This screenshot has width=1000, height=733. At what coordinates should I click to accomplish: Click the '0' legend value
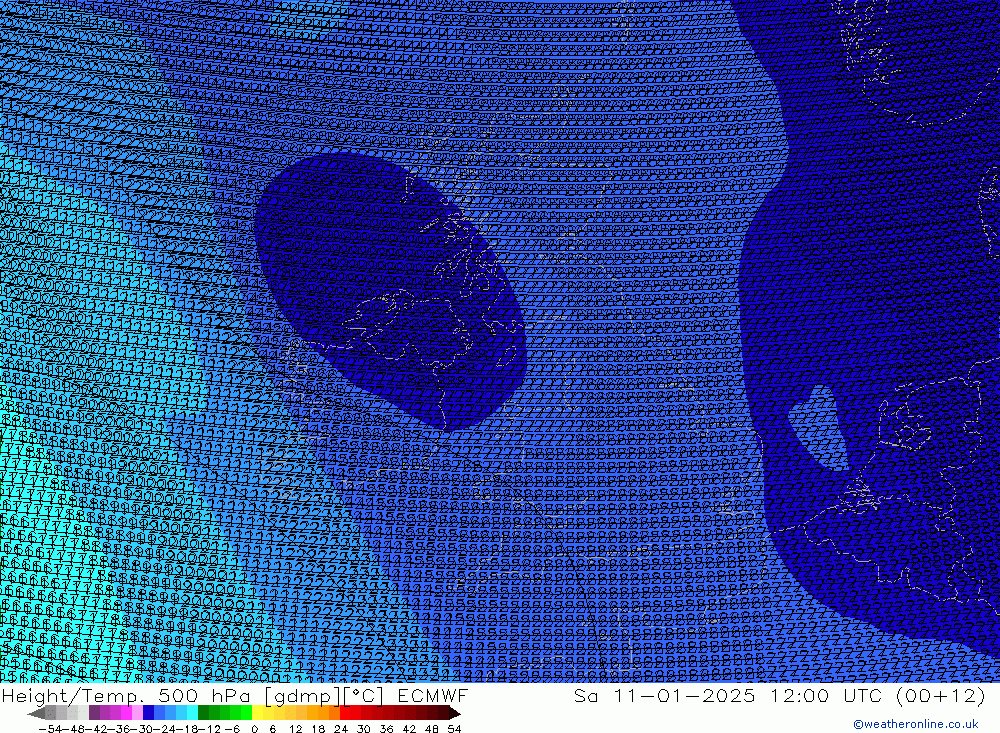click(x=254, y=729)
